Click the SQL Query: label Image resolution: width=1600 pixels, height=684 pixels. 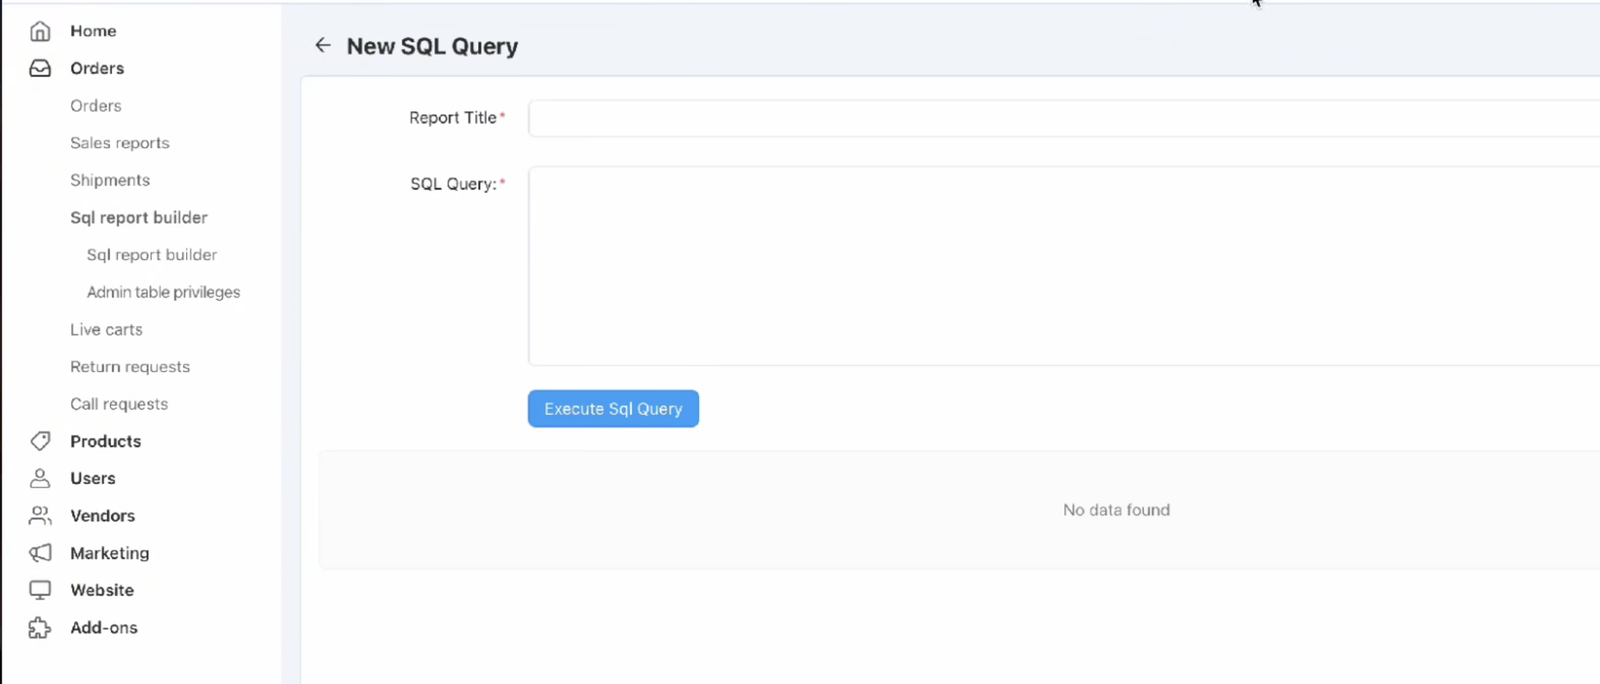coord(454,184)
